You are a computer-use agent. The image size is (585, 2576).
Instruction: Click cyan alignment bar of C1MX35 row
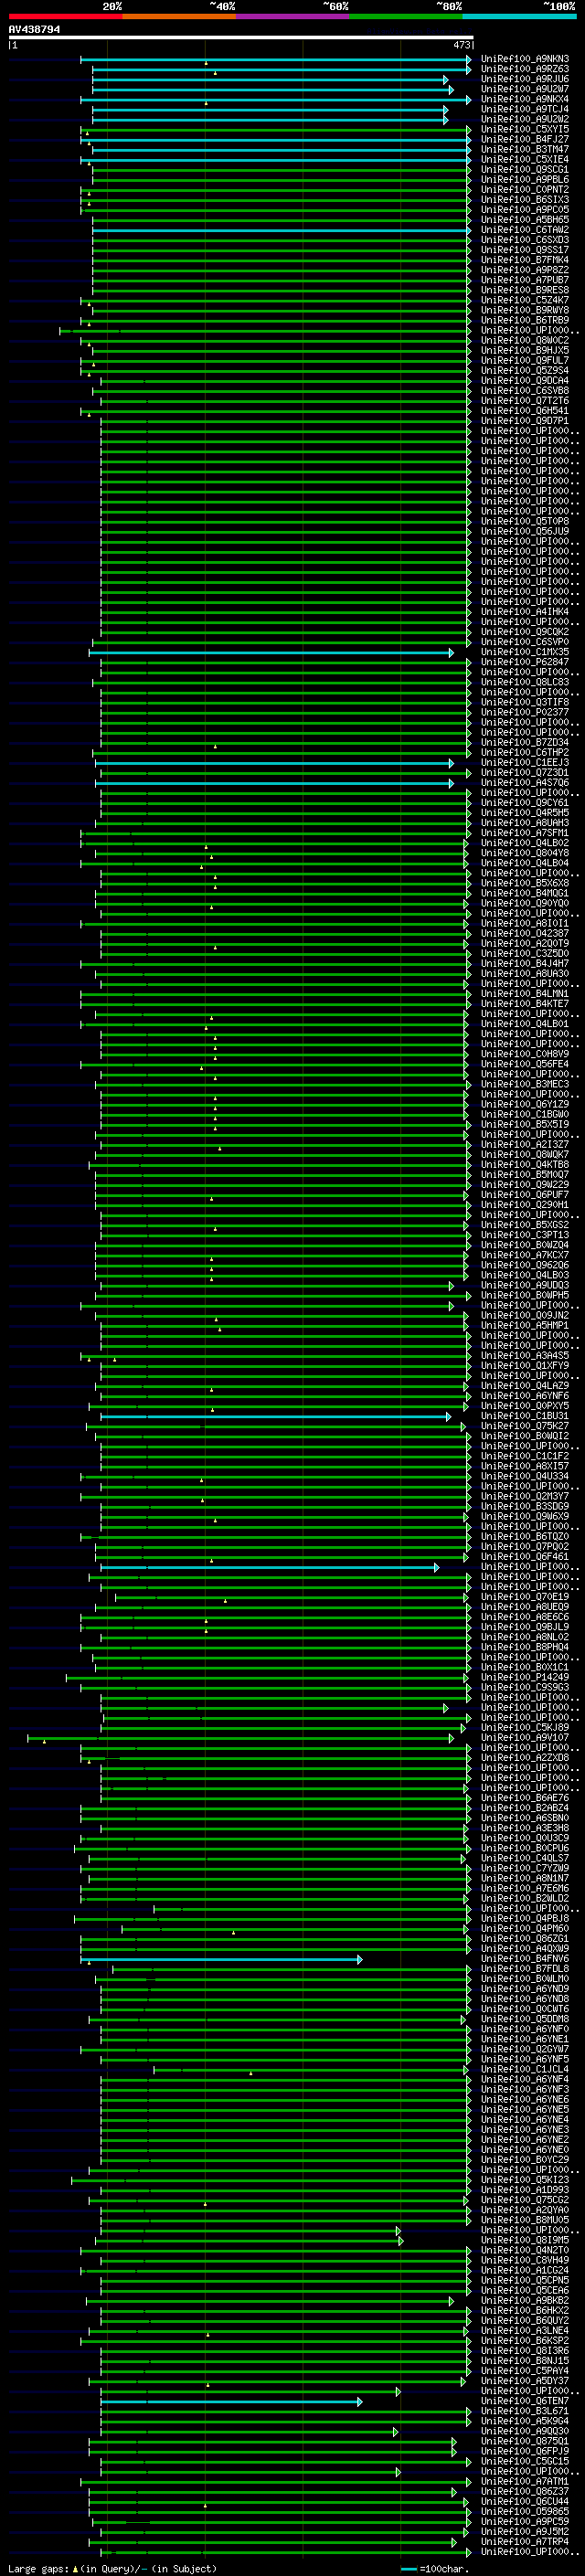tap(271, 652)
